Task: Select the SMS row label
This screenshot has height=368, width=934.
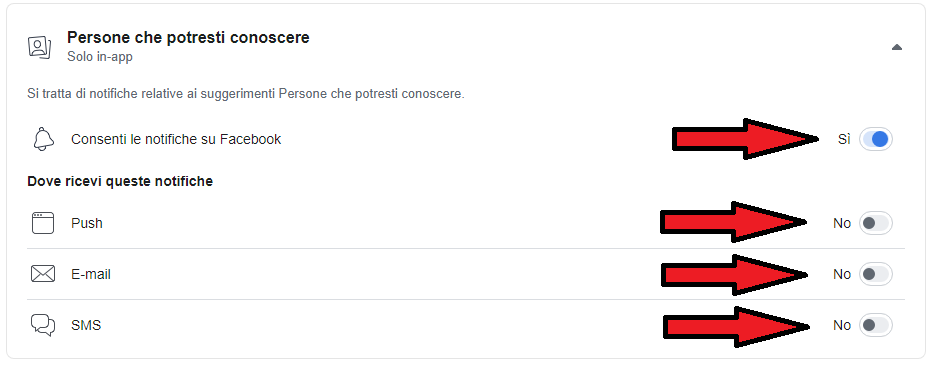Action: (x=86, y=325)
